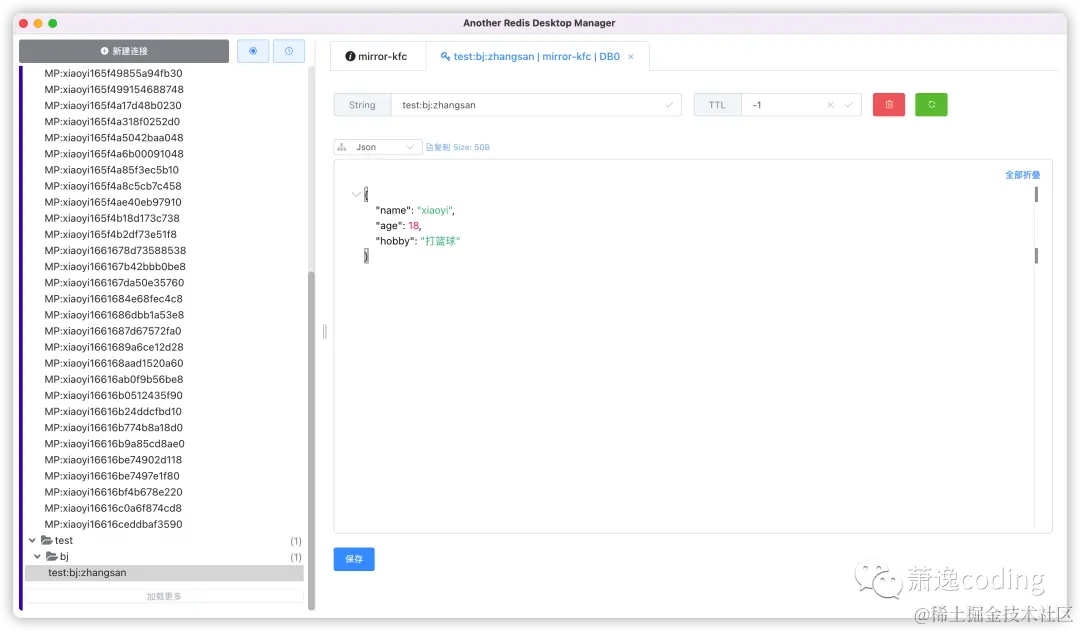Image resolution: width=1080 pixels, height=631 pixels.
Task: Select key MP:xiaoyi165f4a17d48b0230
Action: (x=113, y=106)
